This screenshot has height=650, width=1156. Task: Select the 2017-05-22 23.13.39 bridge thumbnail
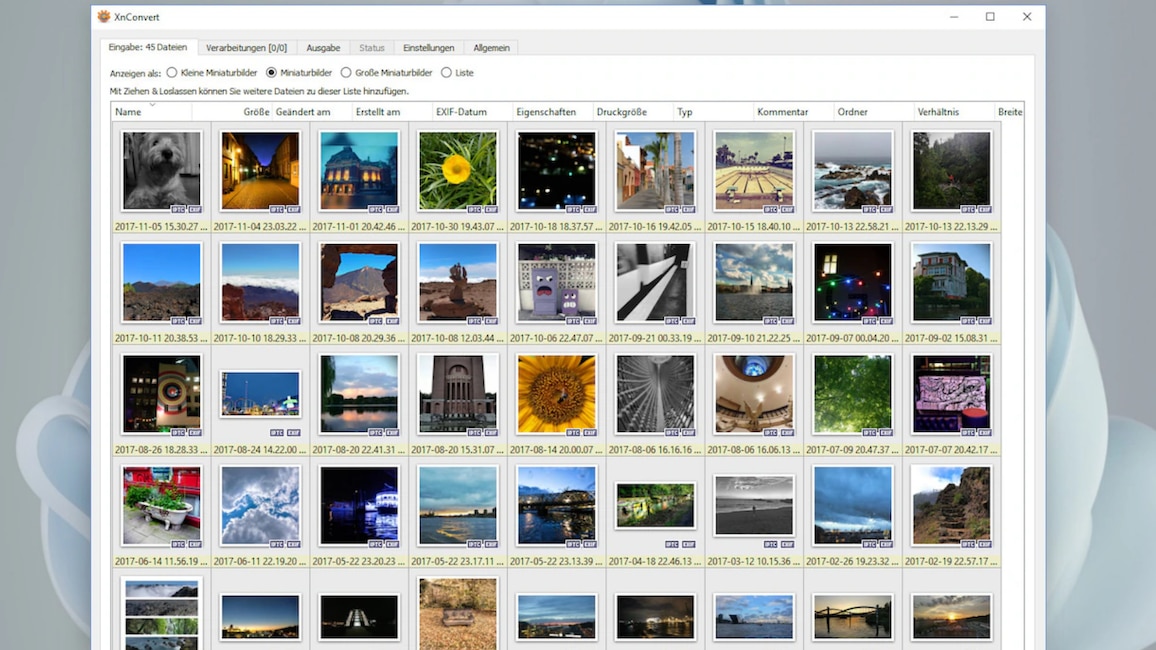557,506
